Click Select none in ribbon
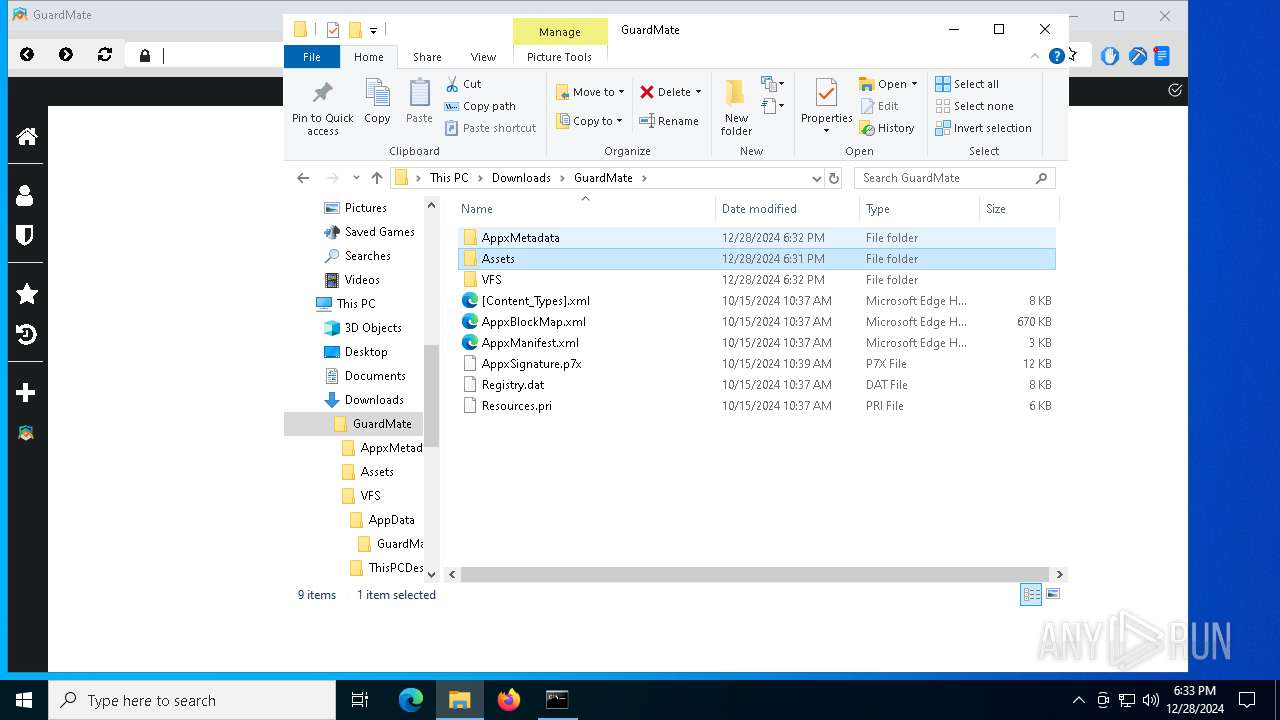 [974, 106]
